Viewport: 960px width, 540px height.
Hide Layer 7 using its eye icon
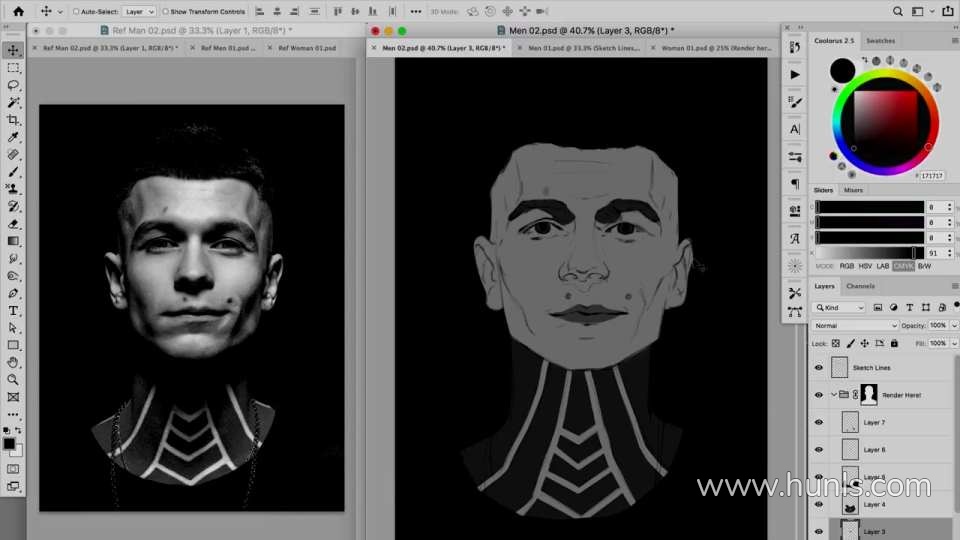[818, 423]
